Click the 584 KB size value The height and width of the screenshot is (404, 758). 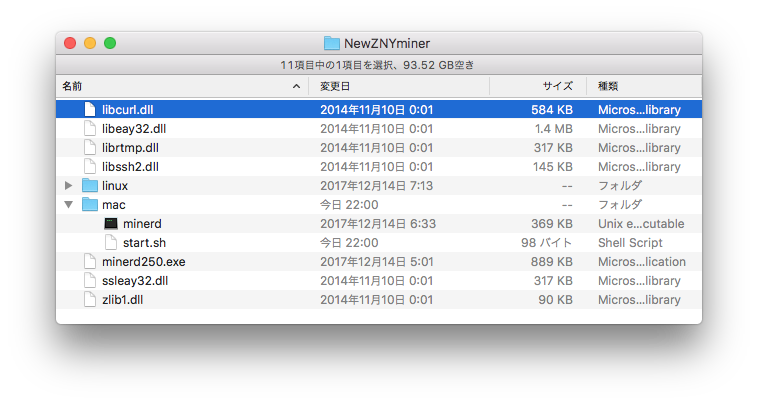click(x=552, y=110)
